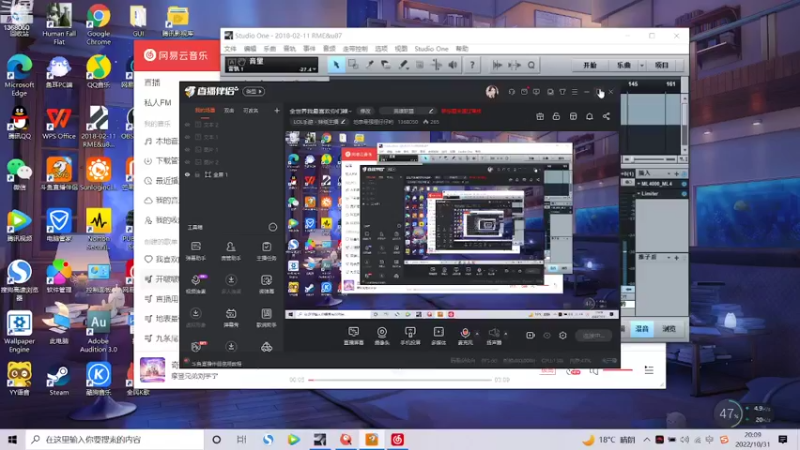Toggle the ML4000 insert power in Studio One

(x=684, y=184)
